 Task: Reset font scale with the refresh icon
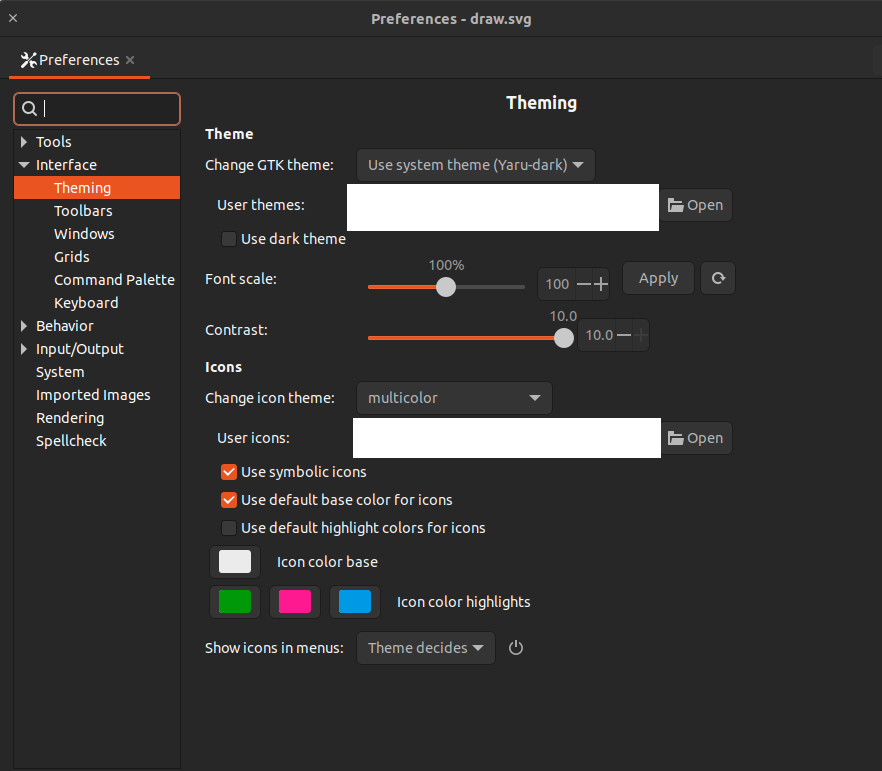click(718, 278)
